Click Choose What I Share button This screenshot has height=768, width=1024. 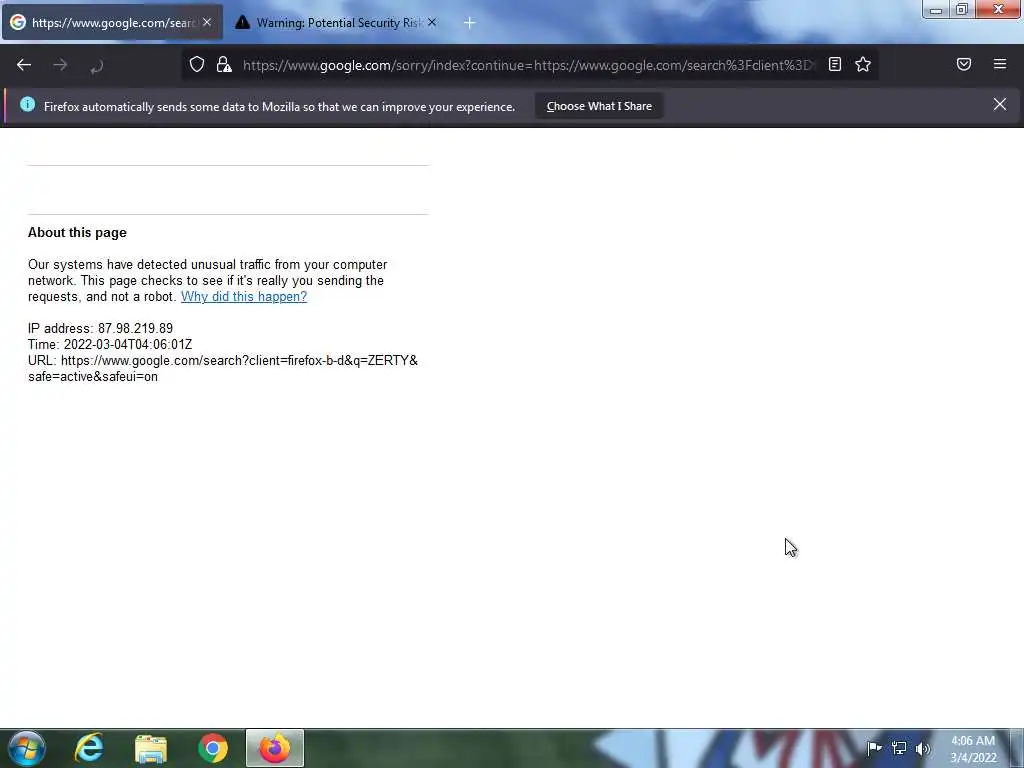point(599,106)
